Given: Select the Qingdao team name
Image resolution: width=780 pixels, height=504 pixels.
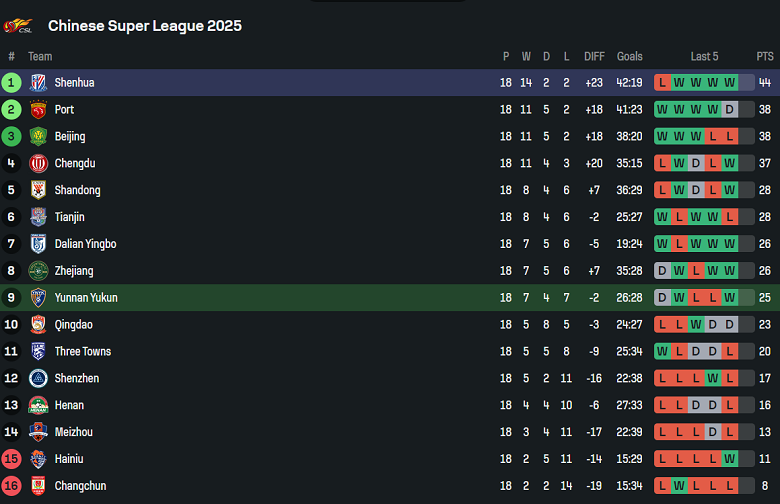Looking at the screenshot, I should click(x=73, y=325).
